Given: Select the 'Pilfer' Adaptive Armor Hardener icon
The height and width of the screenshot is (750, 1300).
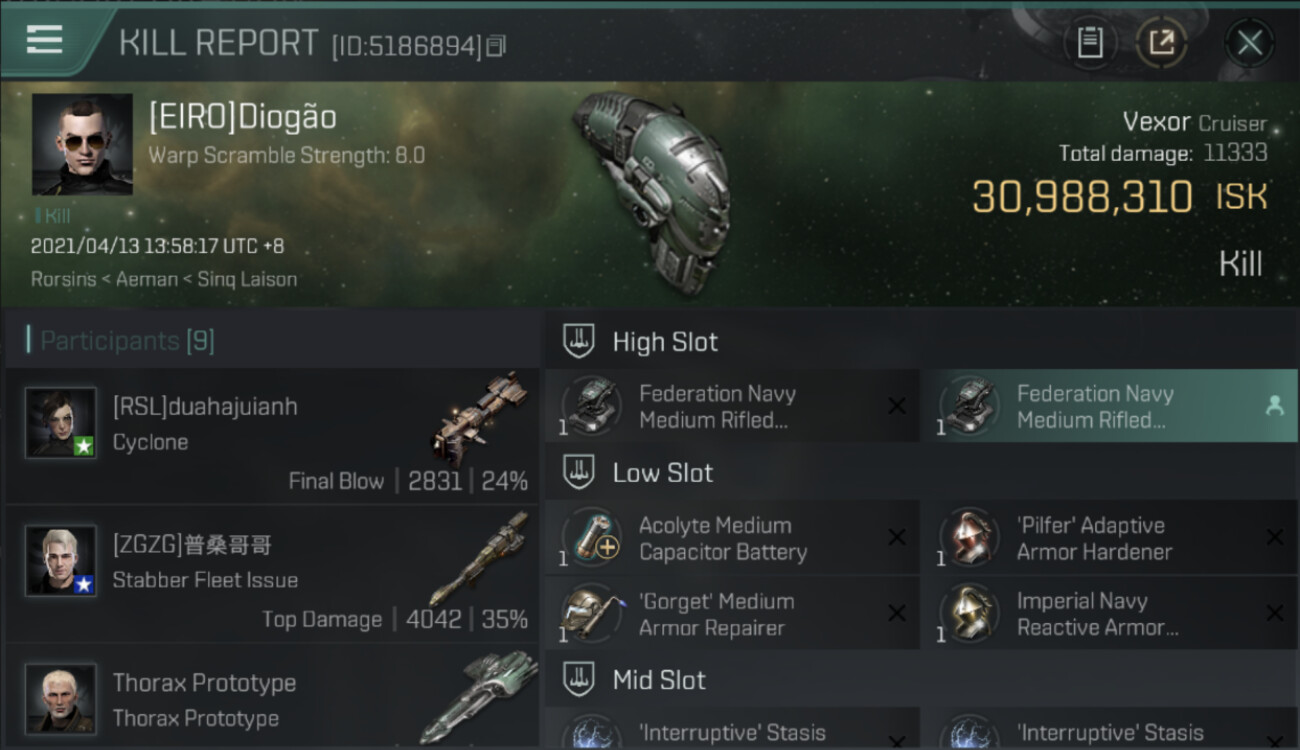Looking at the screenshot, I should click(x=970, y=538).
